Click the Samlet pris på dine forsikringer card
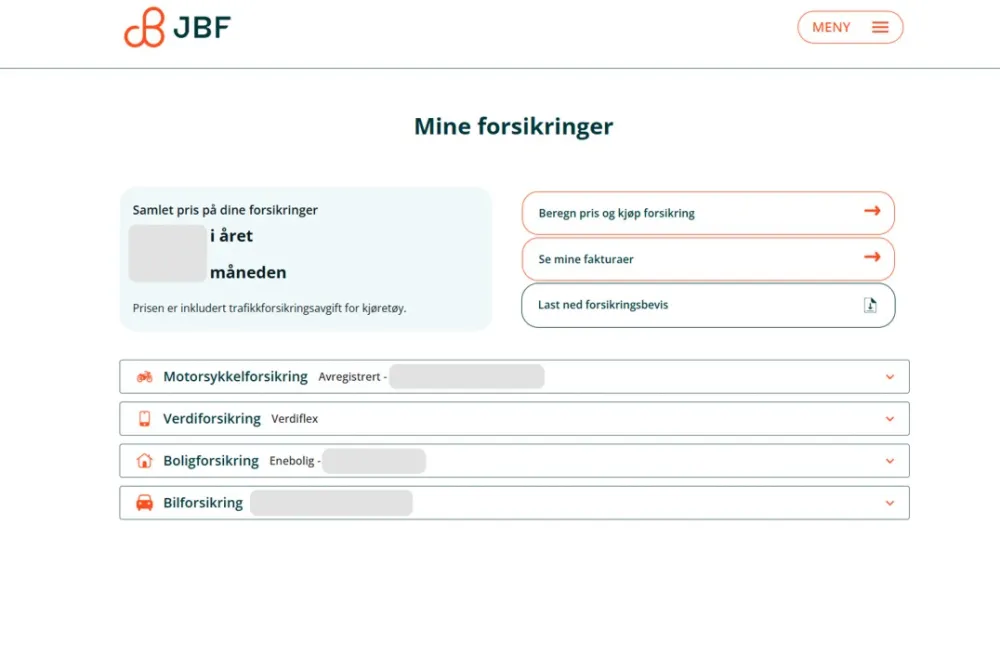Screen dimensions: 1000x669 [305, 259]
